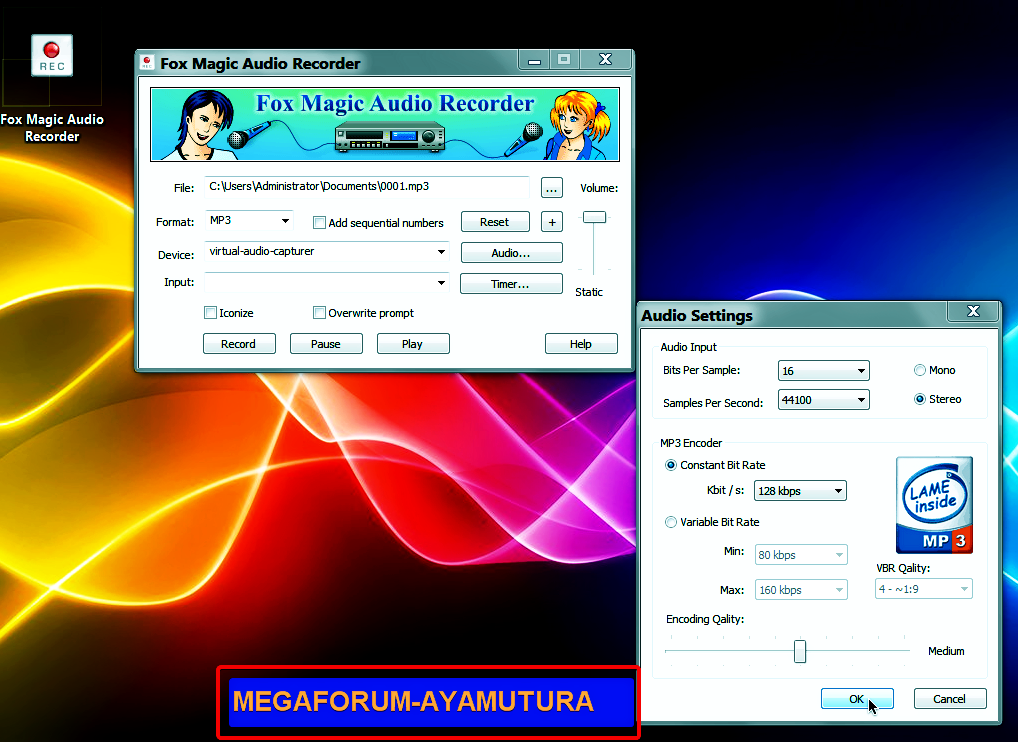1018x742 pixels.
Task: Open Help in the recorder window
Action: tap(581, 344)
